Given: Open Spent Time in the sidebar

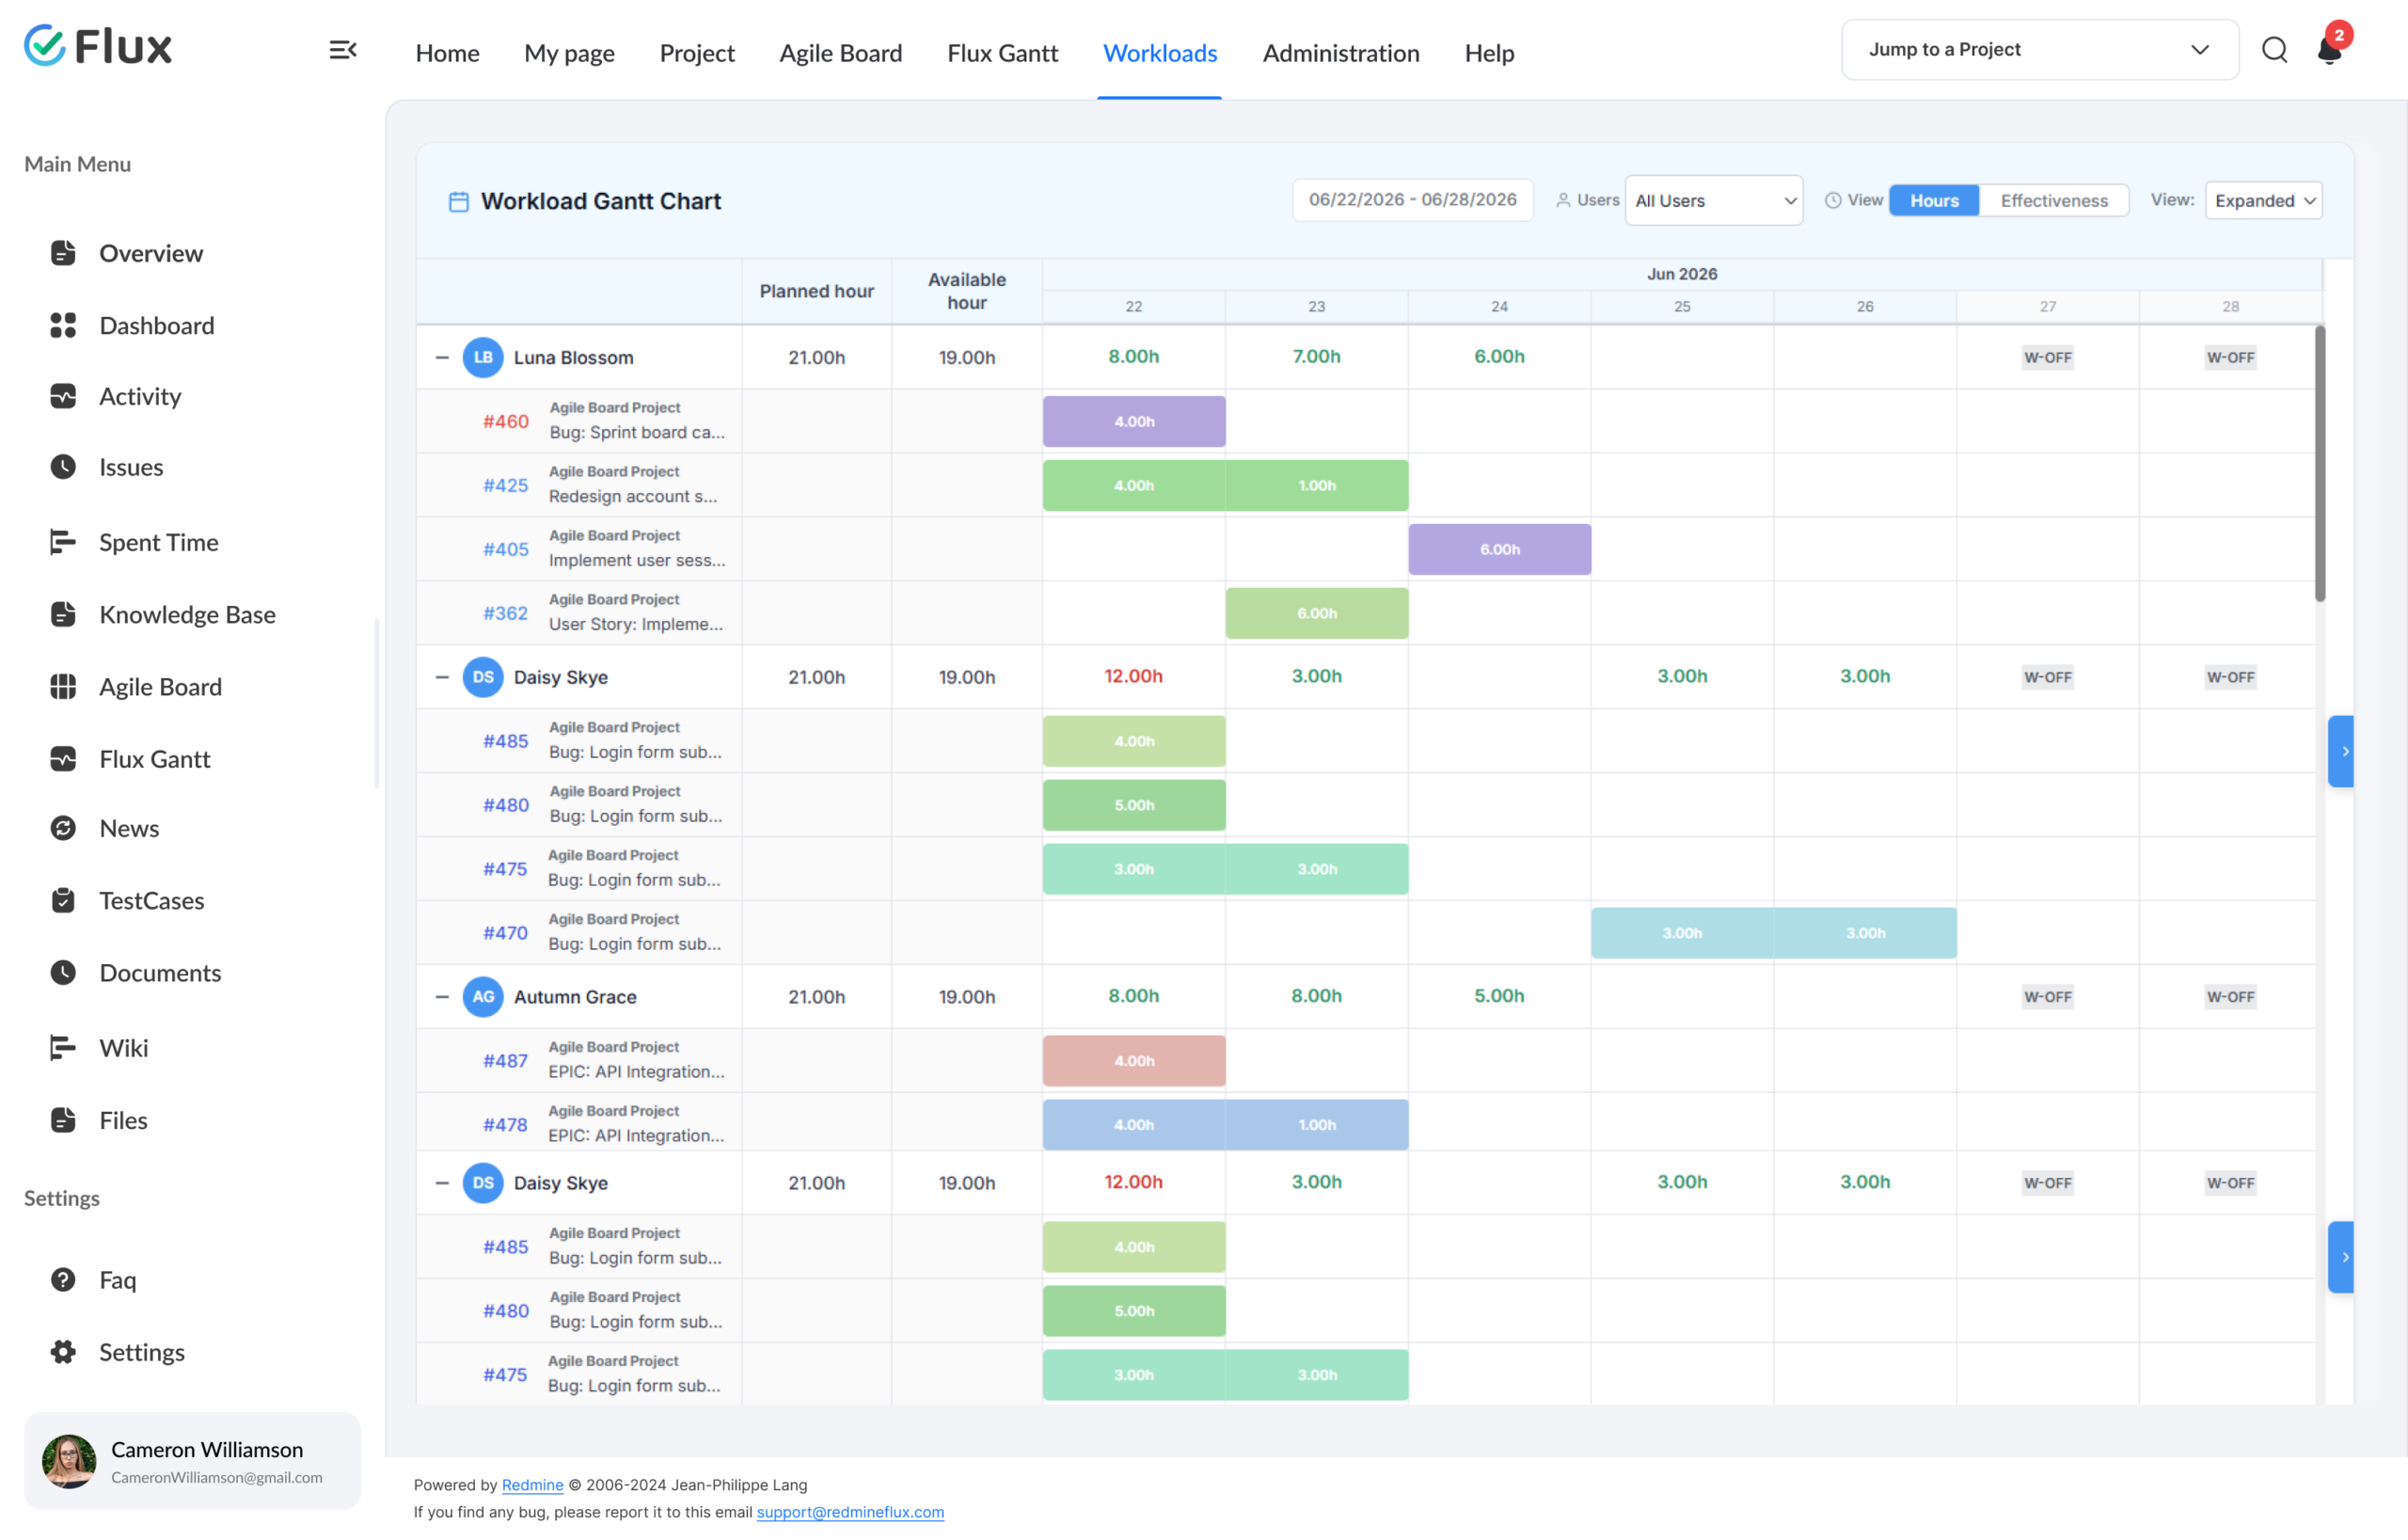Looking at the screenshot, I should [158, 542].
